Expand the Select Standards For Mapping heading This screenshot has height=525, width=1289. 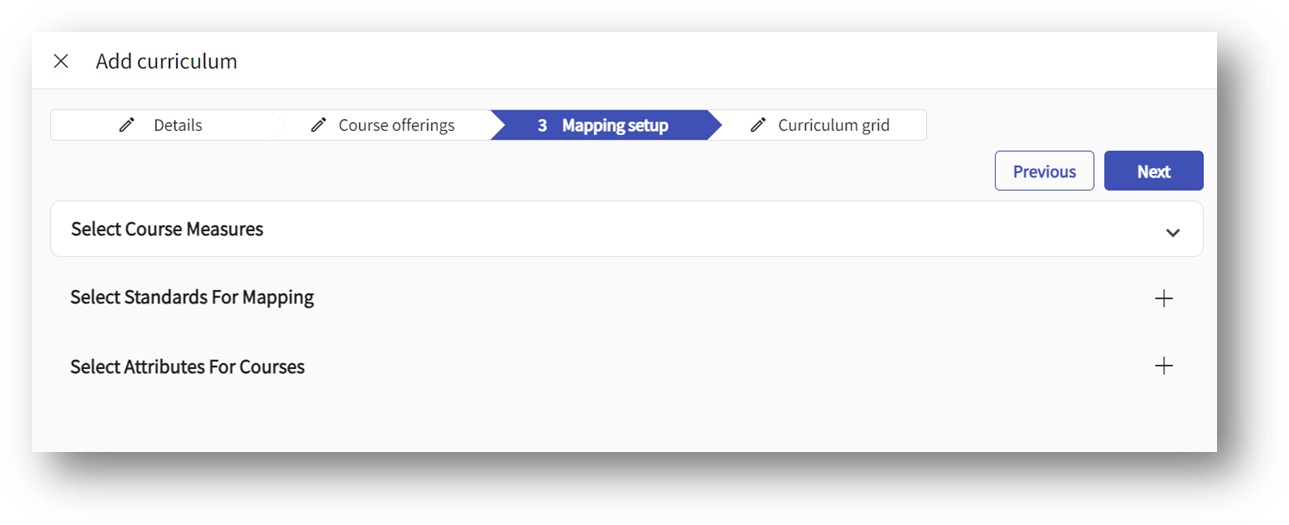[192, 298]
